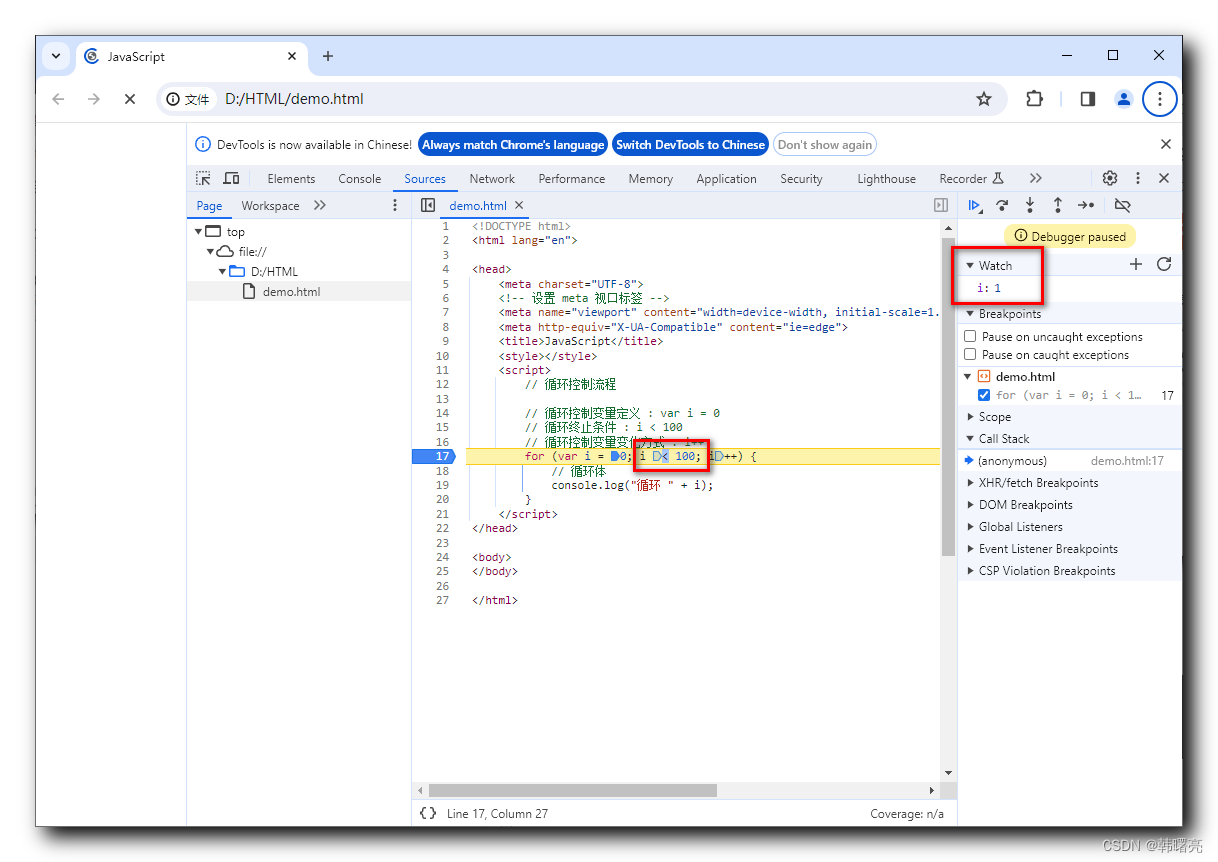Collapse the D:/HTML folder
This screenshot has height=862, width=1218.
222,272
